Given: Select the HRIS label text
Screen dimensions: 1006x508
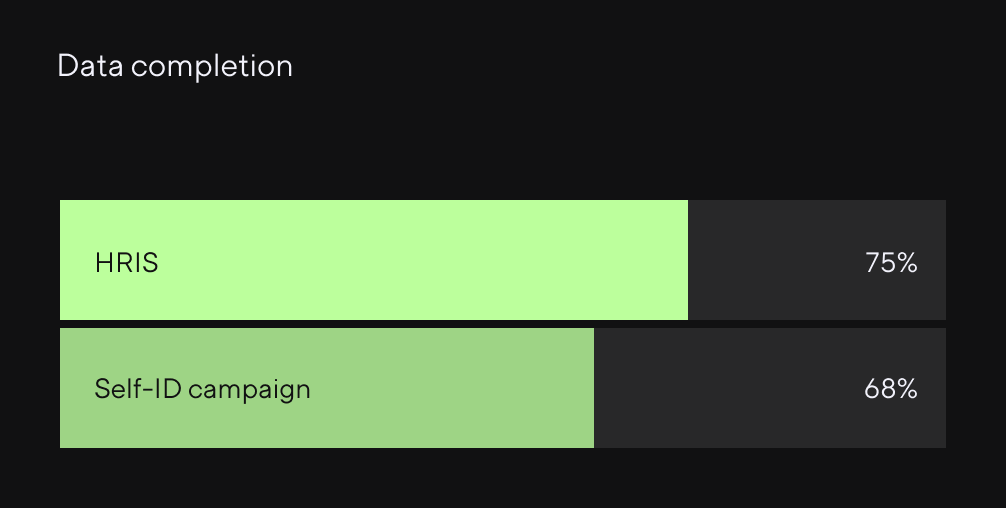Looking at the screenshot, I should click(x=127, y=263).
